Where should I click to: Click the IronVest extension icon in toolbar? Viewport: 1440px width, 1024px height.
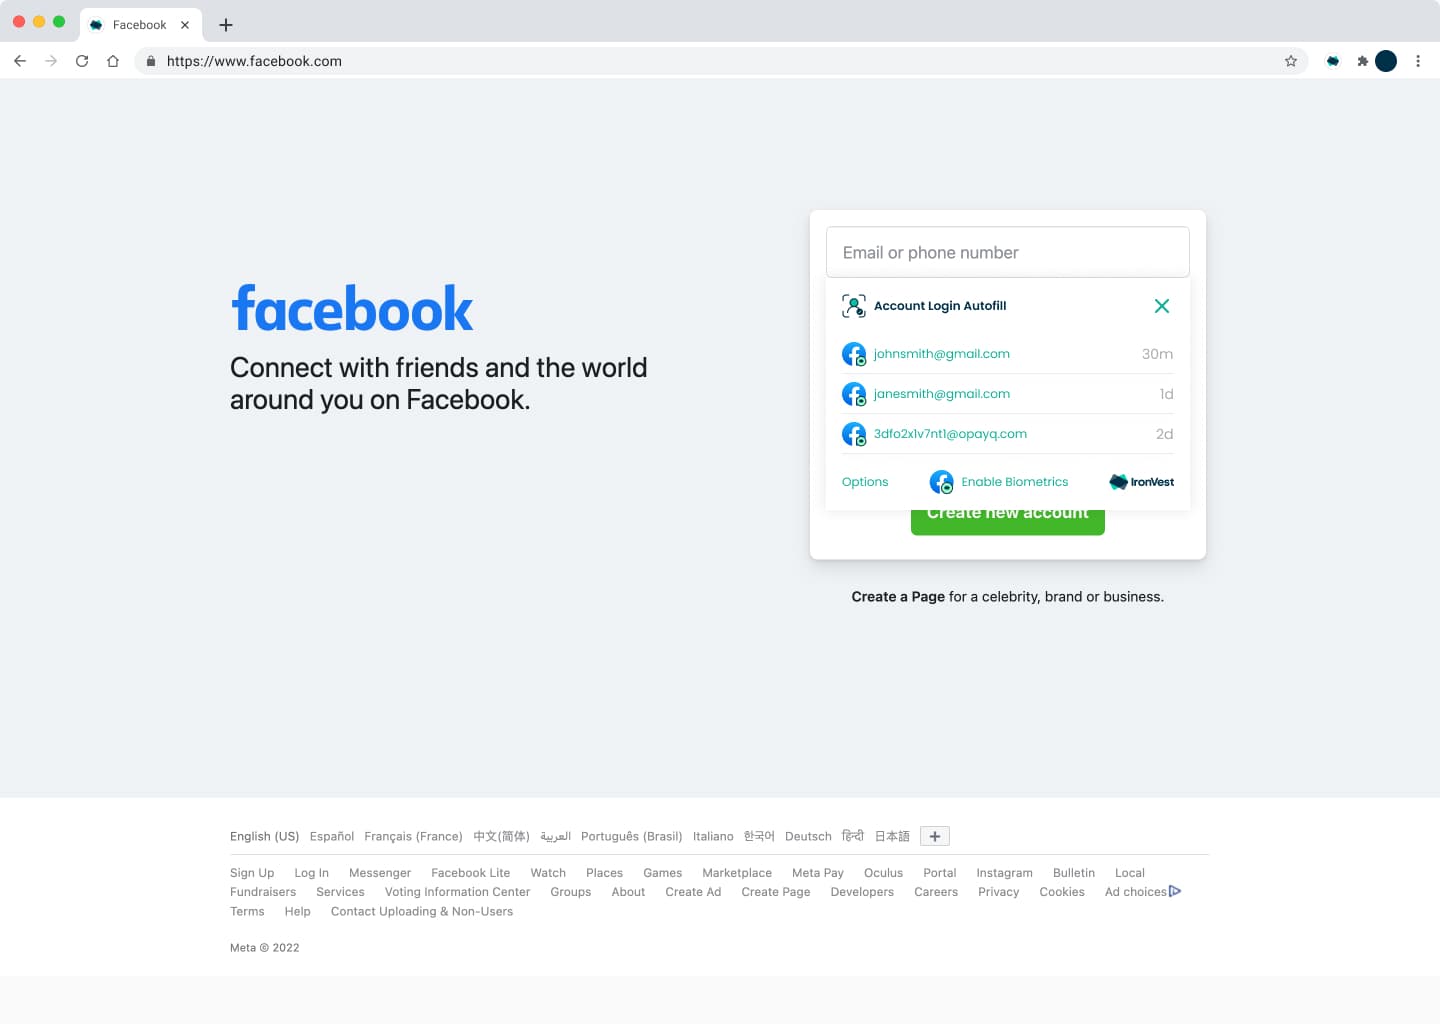(x=1332, y=61)
